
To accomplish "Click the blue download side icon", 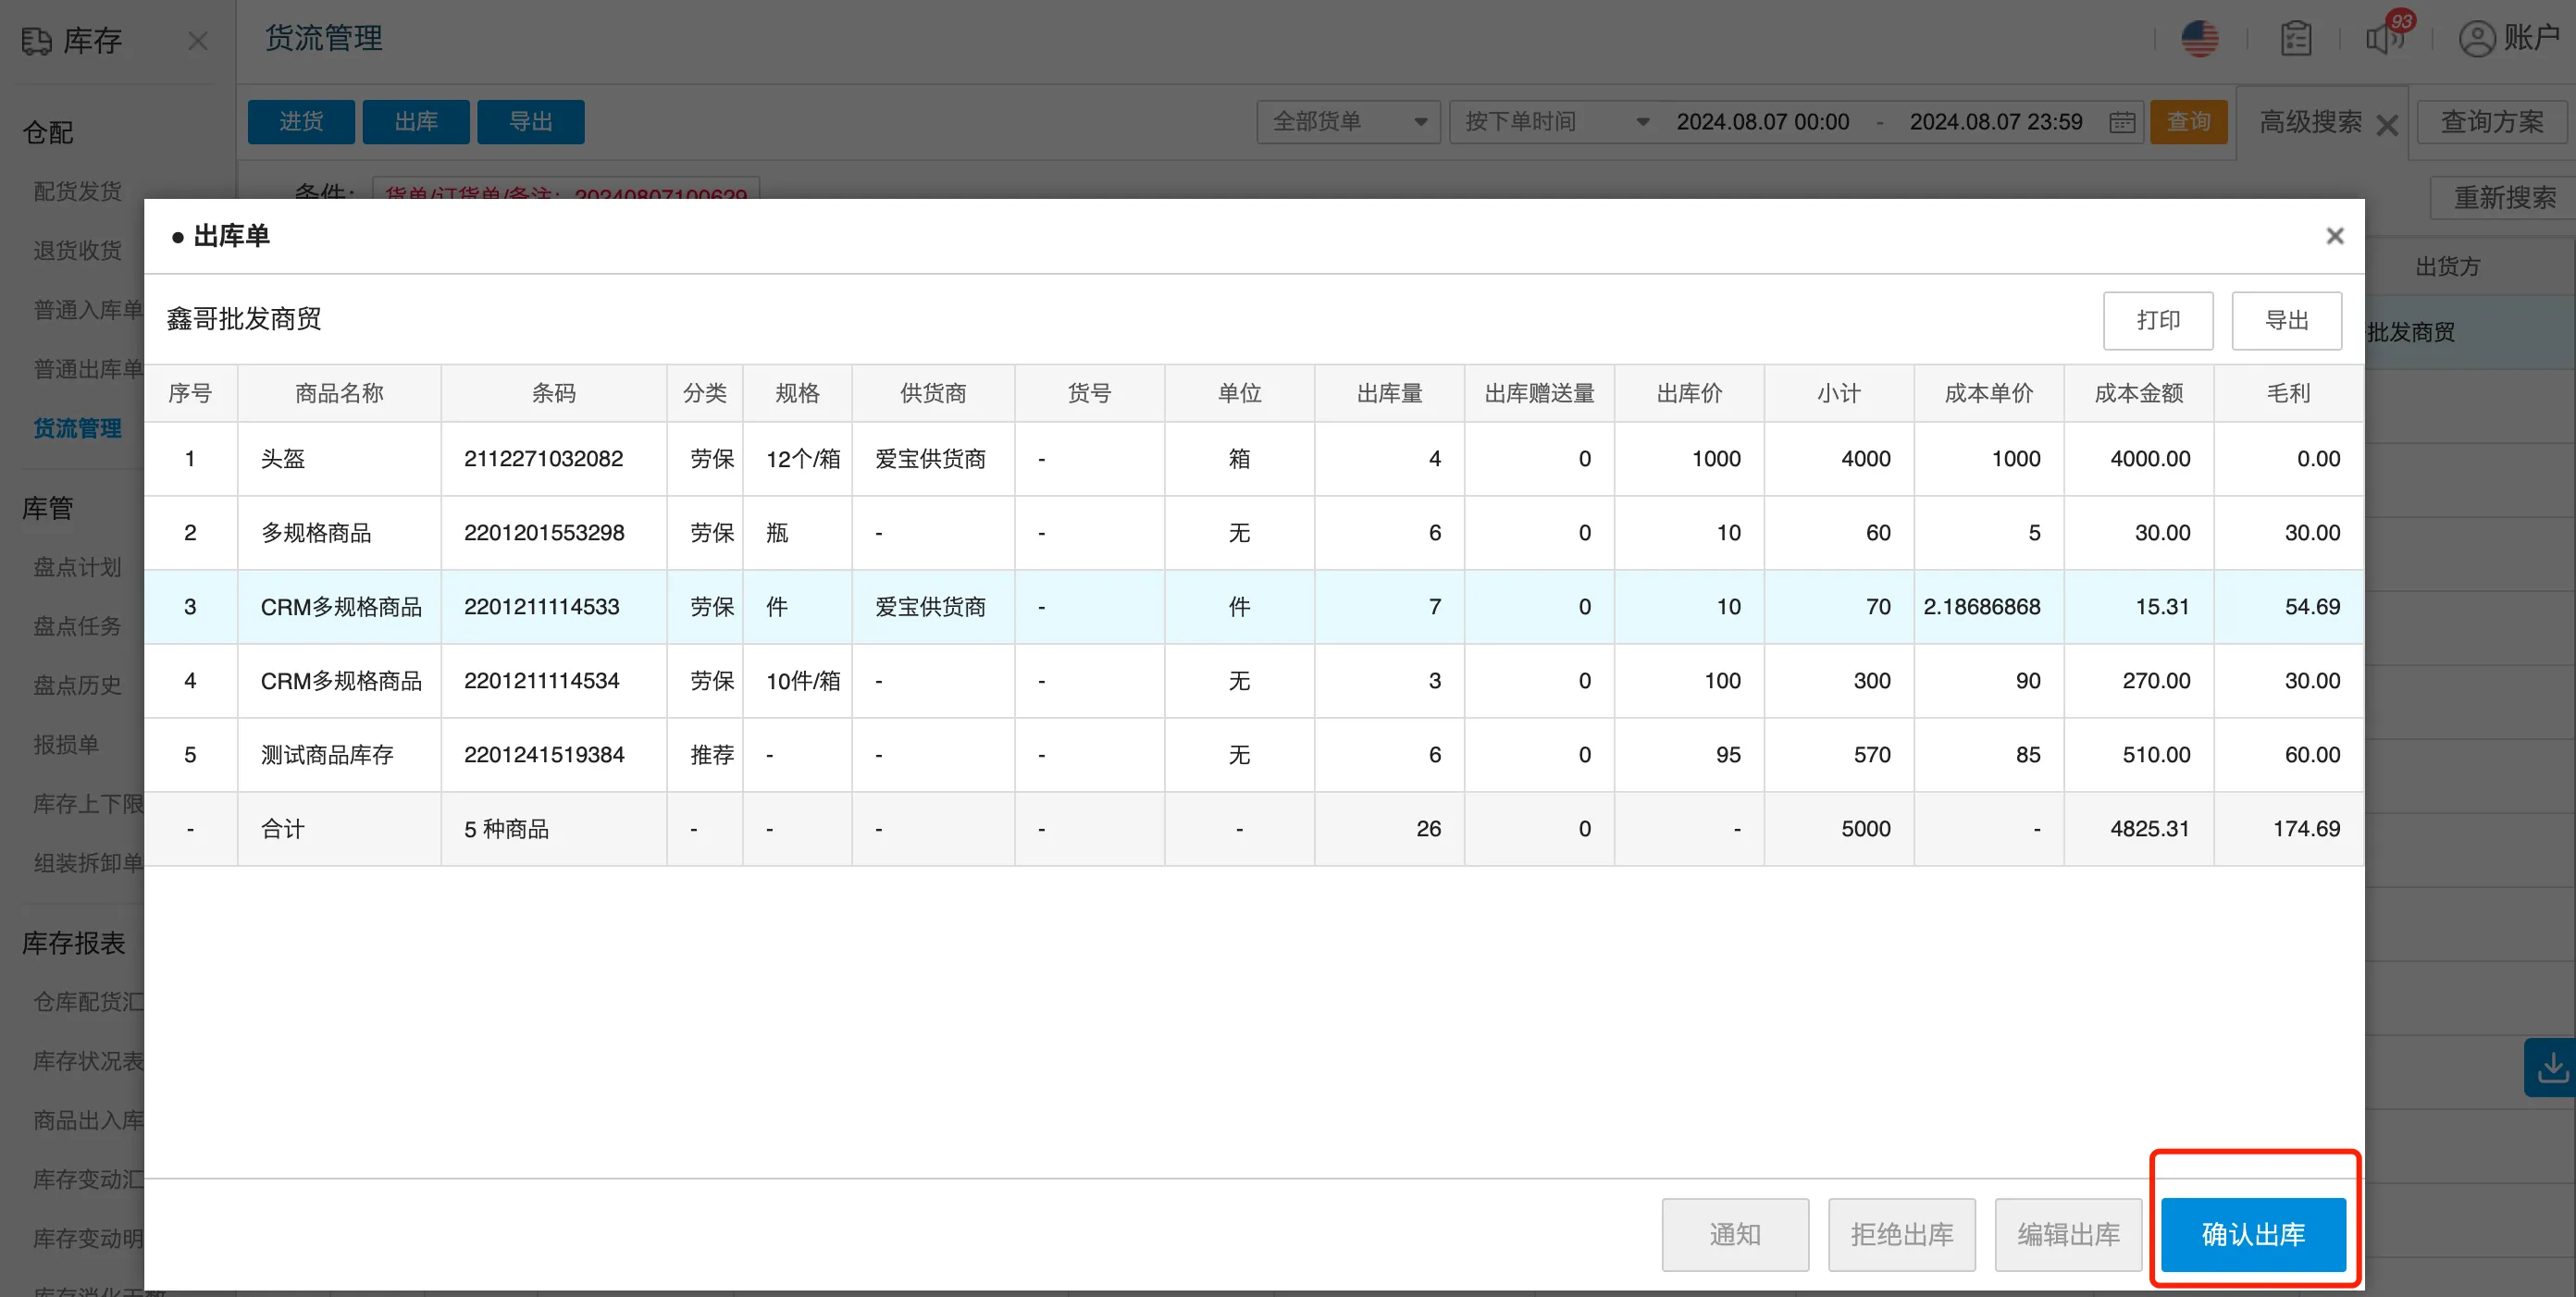I will click(2551, 1067).
